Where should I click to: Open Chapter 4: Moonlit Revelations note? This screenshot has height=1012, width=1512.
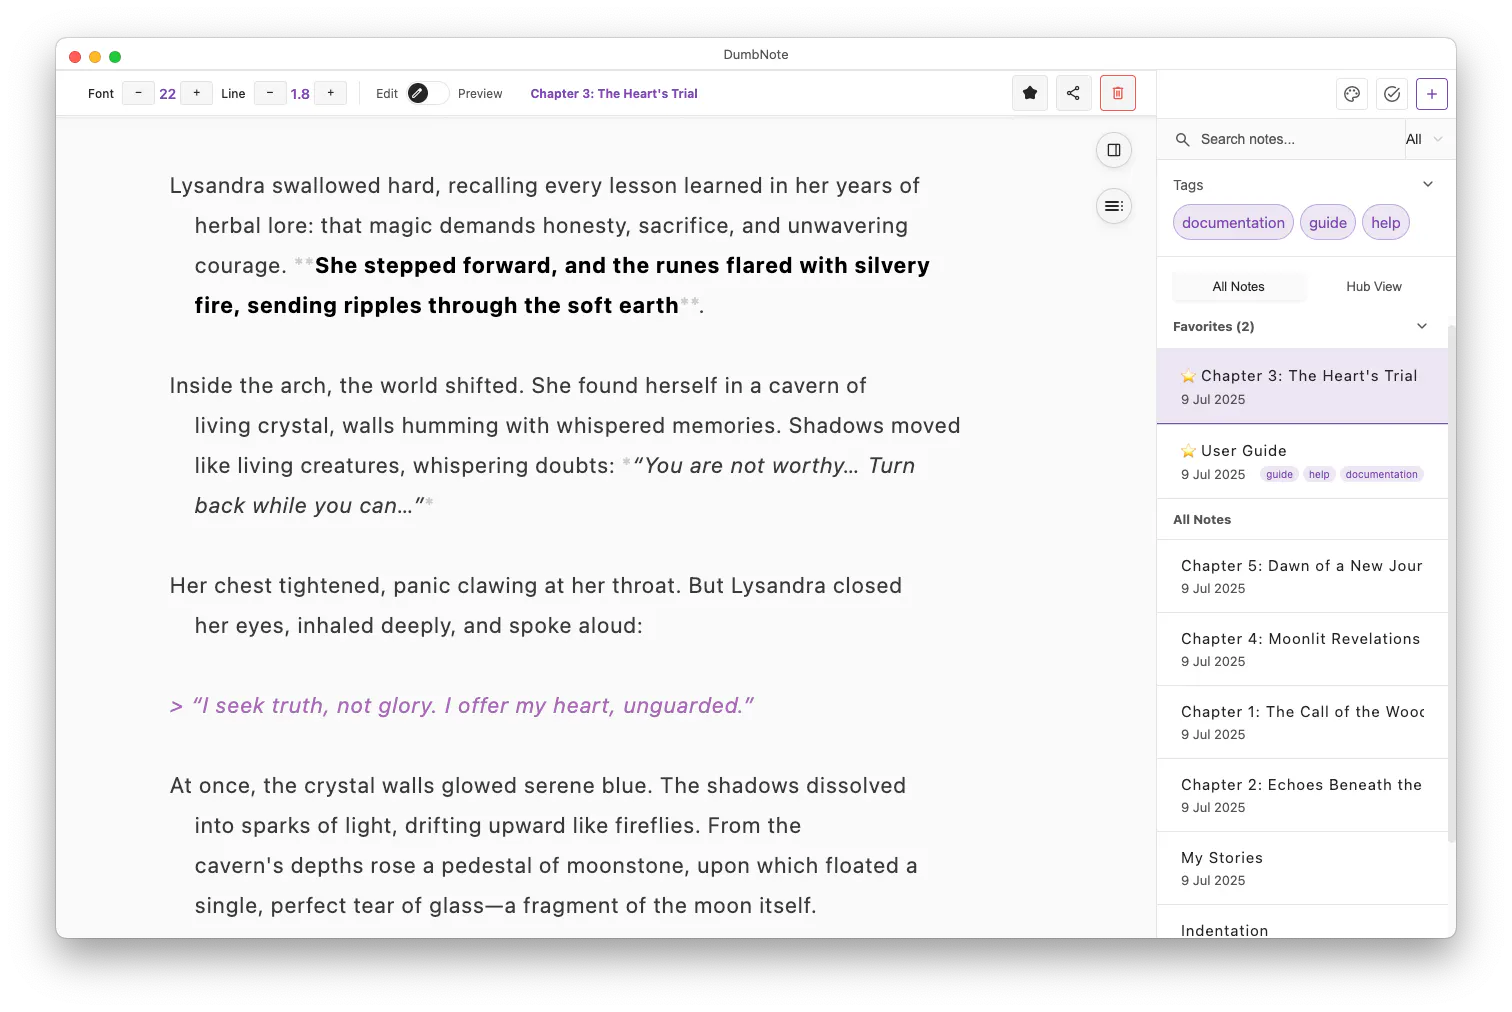(1302, 649)
